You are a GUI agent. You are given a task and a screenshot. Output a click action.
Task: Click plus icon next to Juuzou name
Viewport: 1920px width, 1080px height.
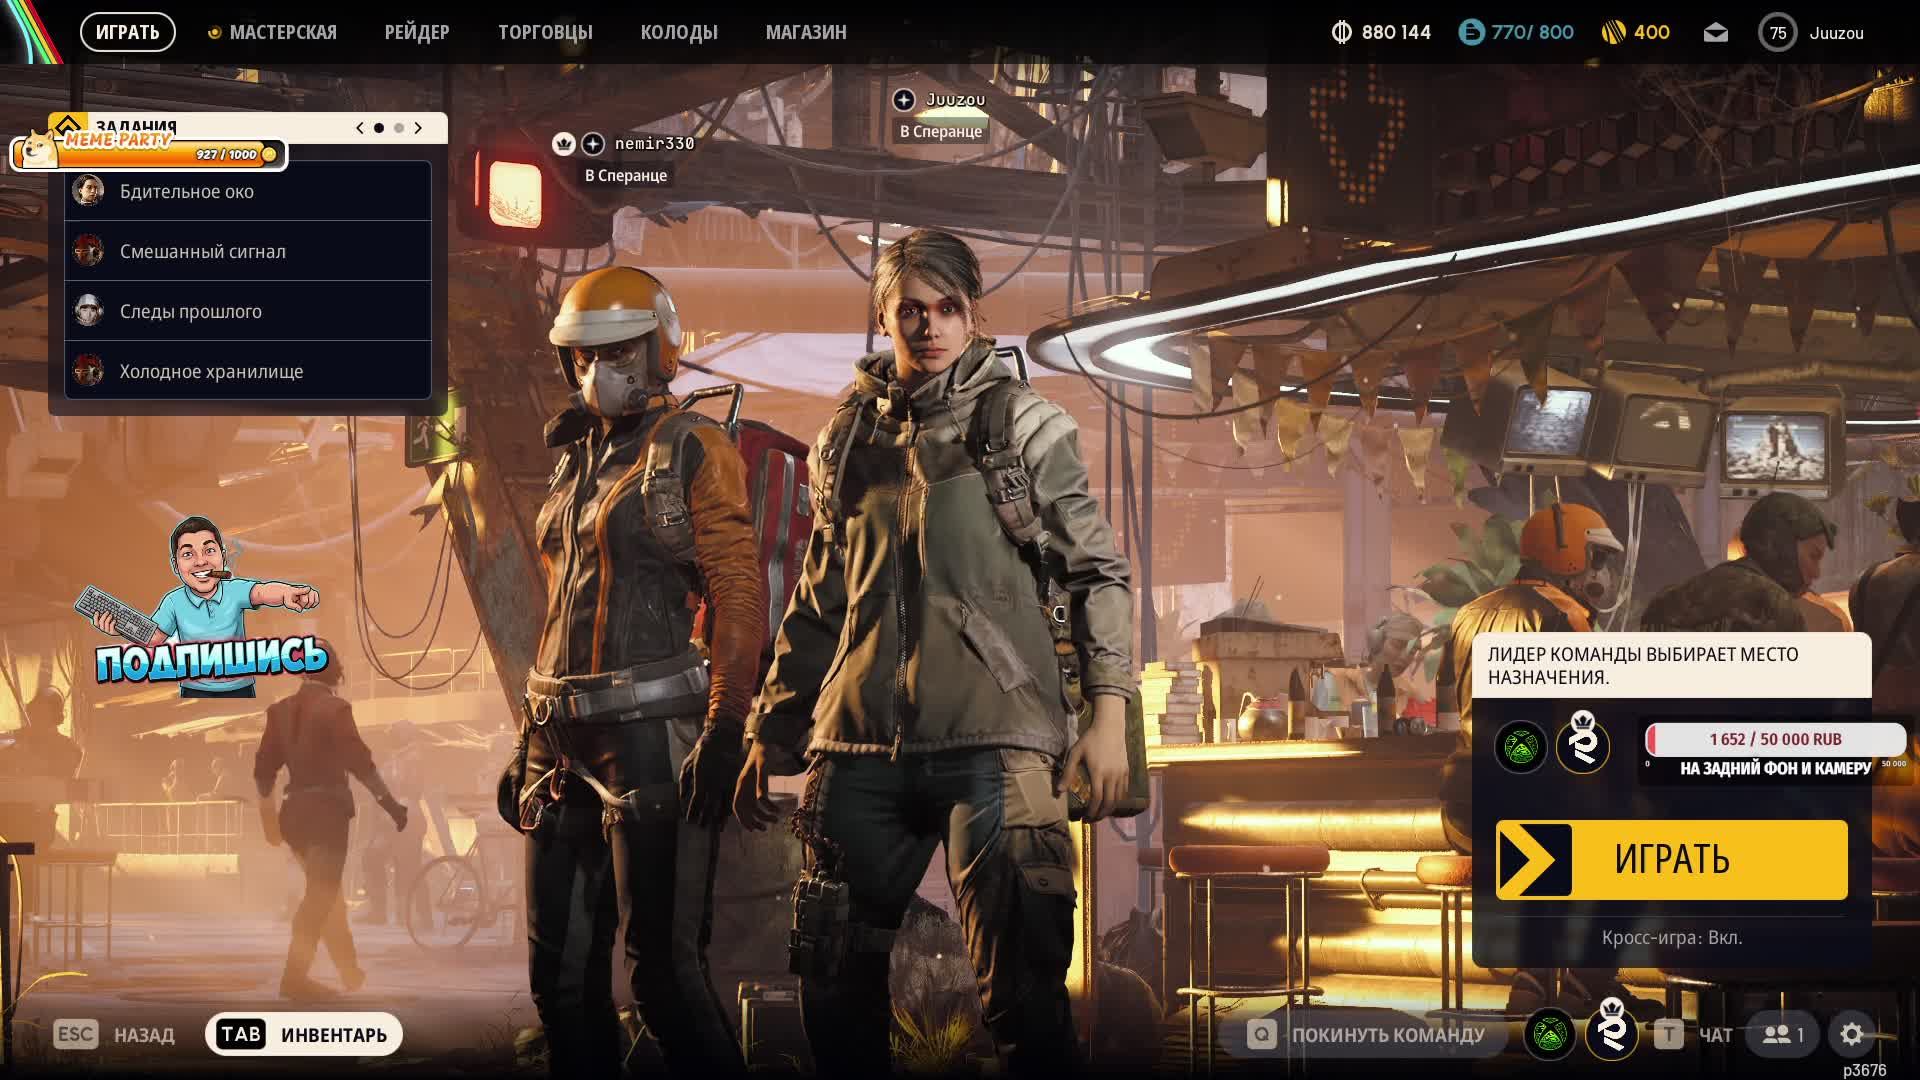tap(904, 100)
